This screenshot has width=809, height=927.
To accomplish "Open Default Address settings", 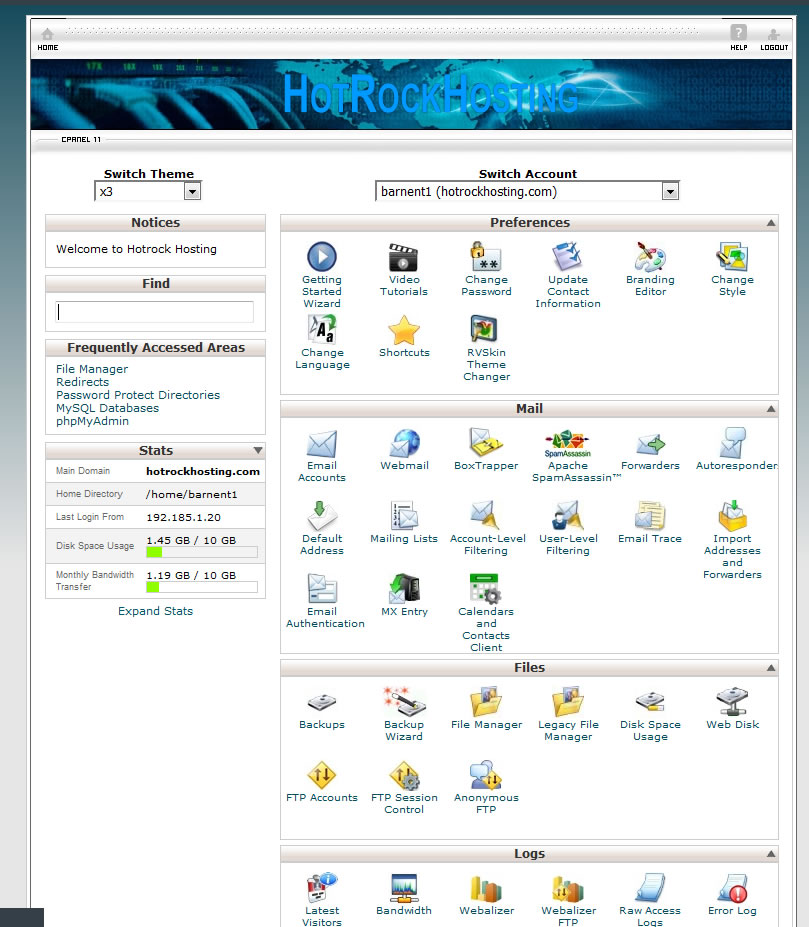I will pos(322,516).
